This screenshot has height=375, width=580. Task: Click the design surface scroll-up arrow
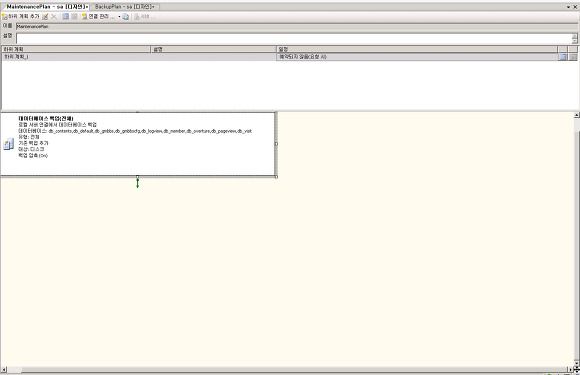[x=576, y=115]
